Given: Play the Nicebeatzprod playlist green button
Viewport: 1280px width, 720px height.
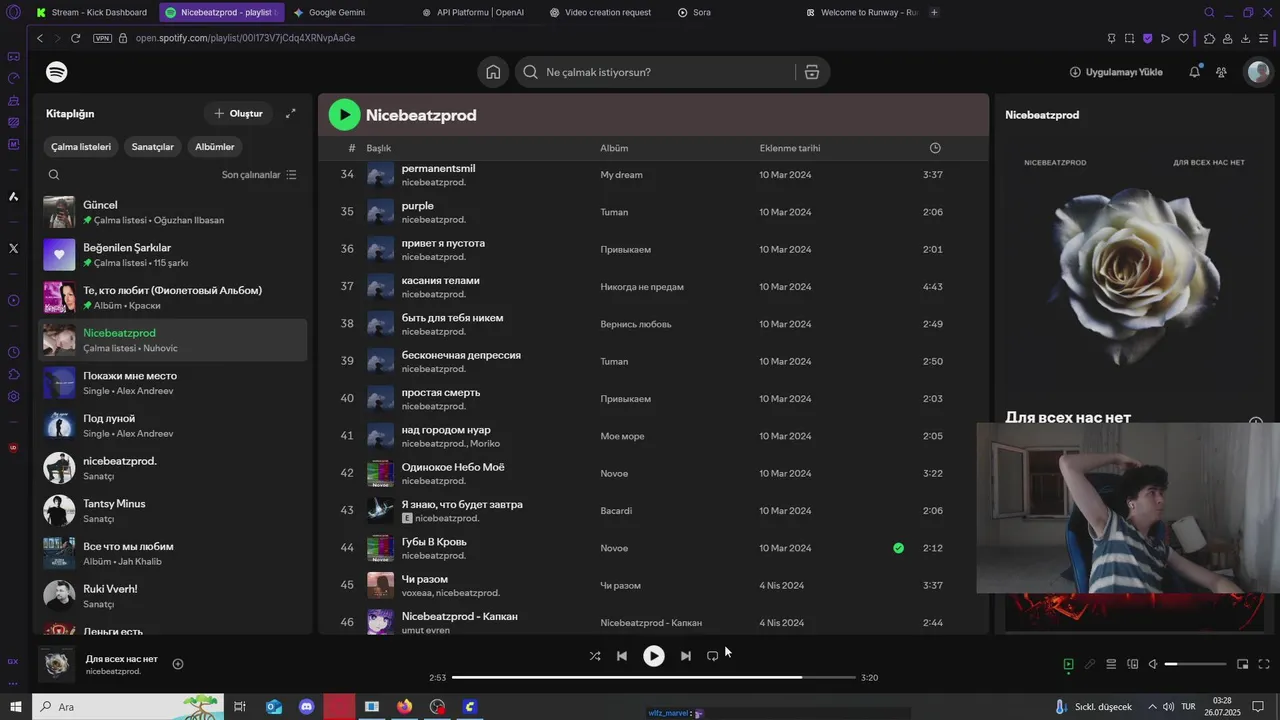Looking at the screenshot, I should [x=344, y=115].
